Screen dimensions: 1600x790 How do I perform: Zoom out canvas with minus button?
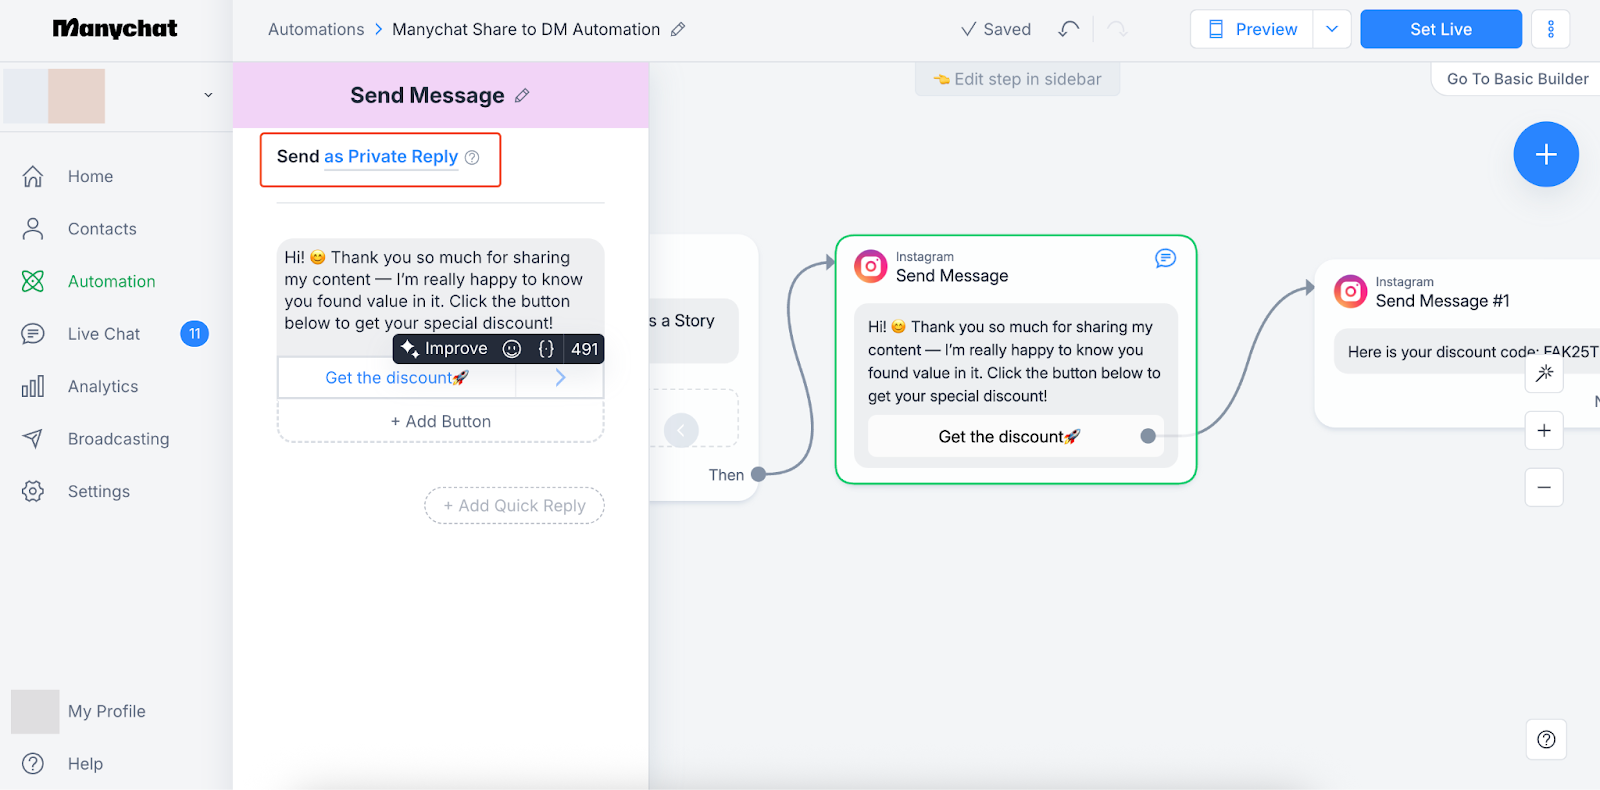1544,487
